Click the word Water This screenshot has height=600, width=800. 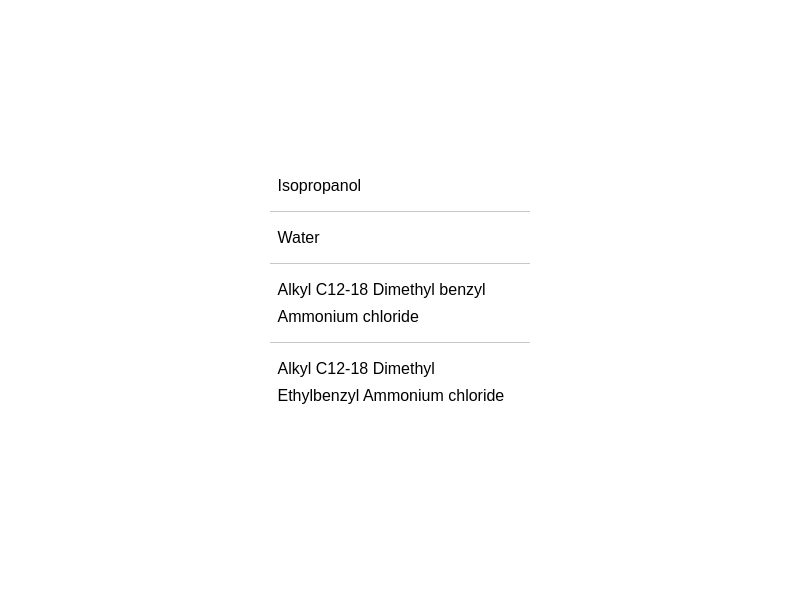pyautogui.click(x=298, y=238)
